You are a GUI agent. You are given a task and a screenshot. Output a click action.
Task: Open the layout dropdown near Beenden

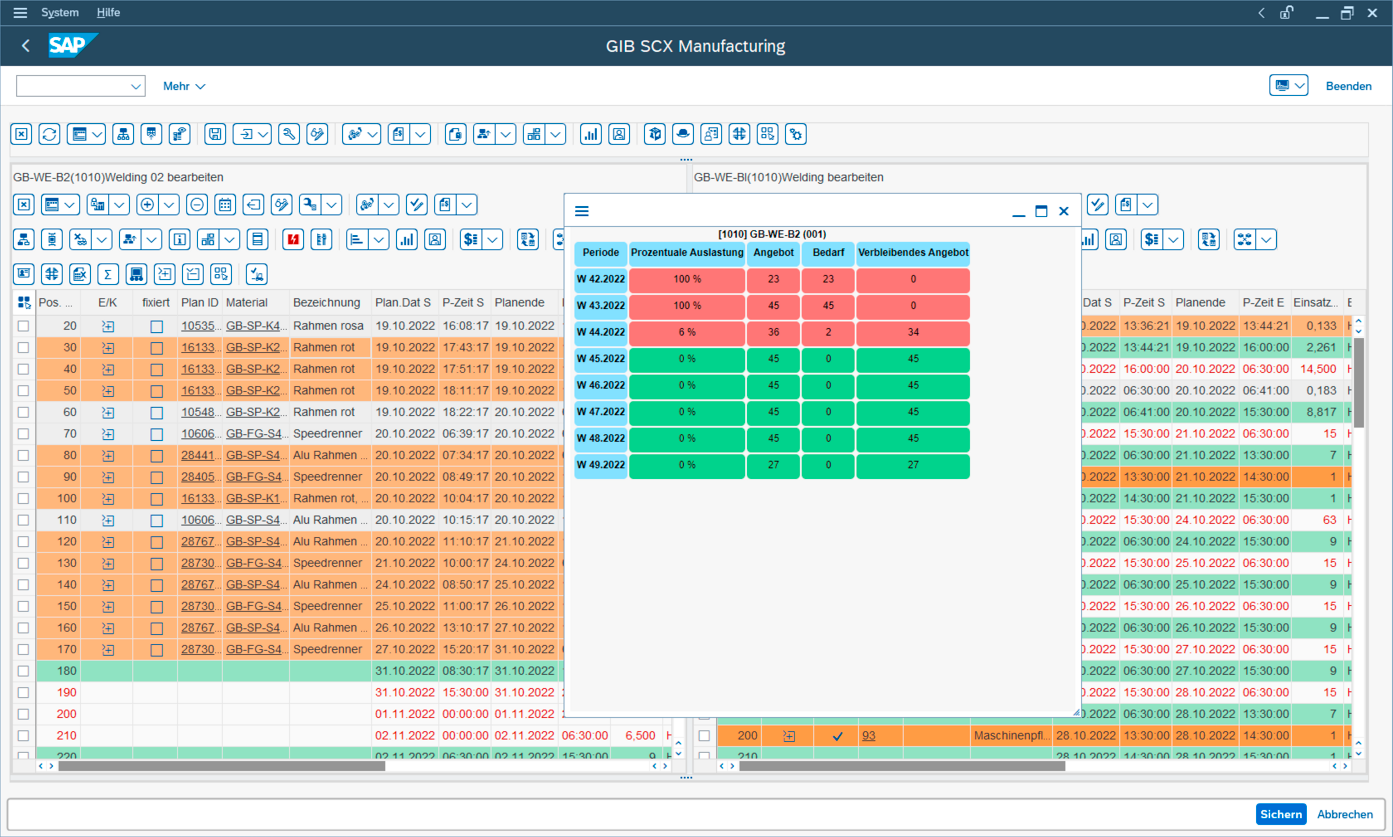(x=1288, y=85)
